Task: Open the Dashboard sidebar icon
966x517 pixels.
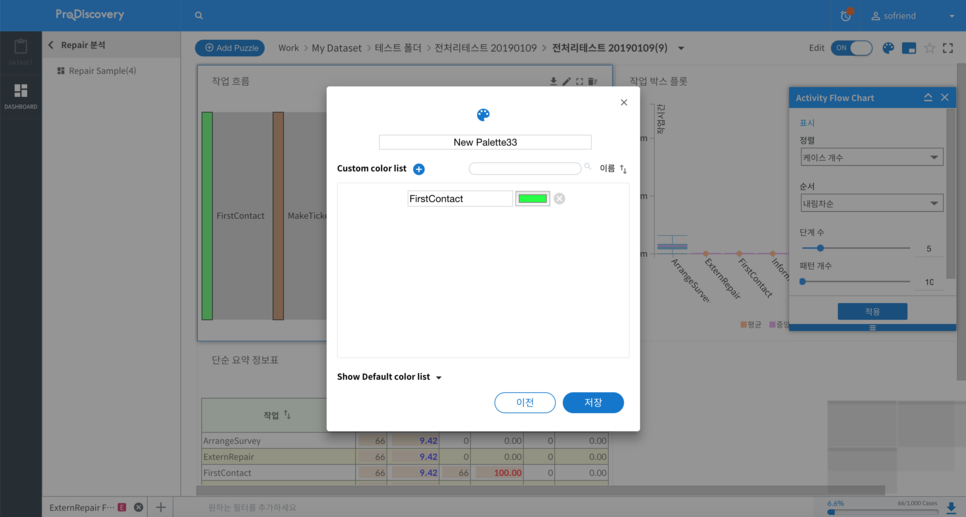Action: 20,95
